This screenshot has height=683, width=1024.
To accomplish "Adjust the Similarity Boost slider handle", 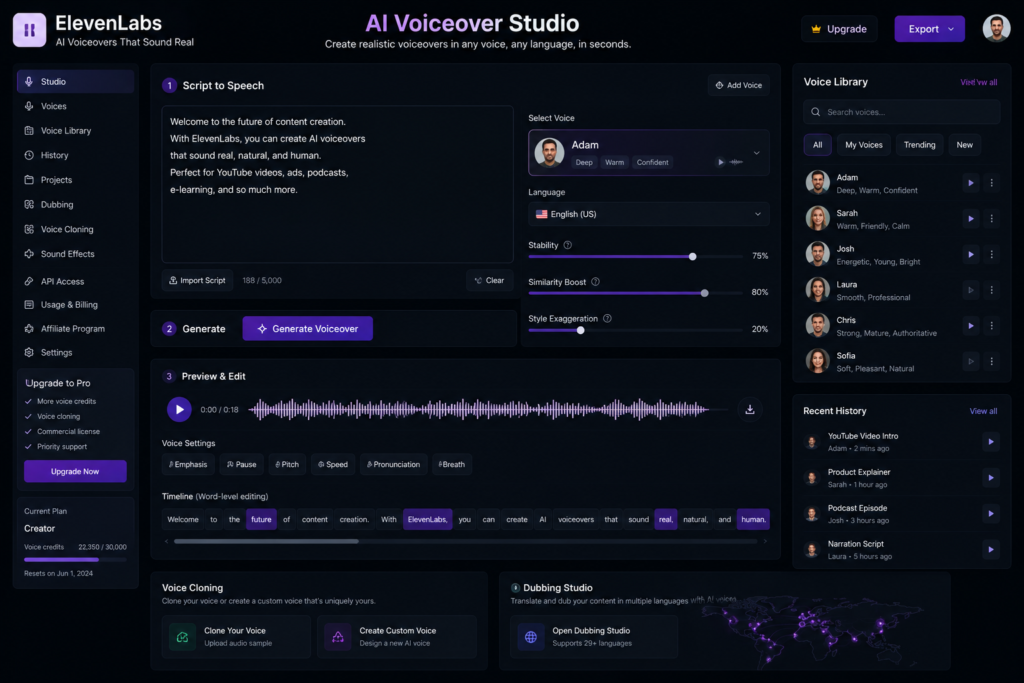I will click(x=704, y=293).
